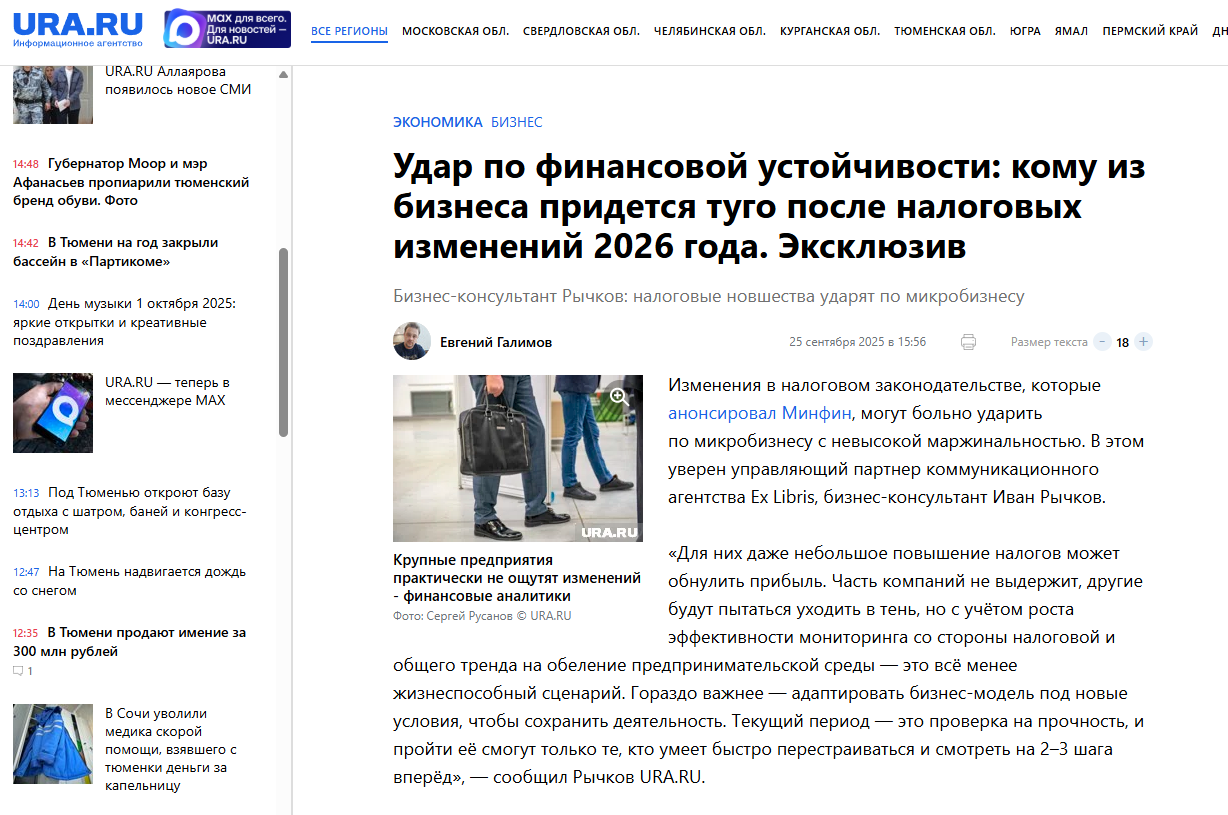
Task: Click the MAX messenger phone thumbnail
Action: tap(53, 413)
